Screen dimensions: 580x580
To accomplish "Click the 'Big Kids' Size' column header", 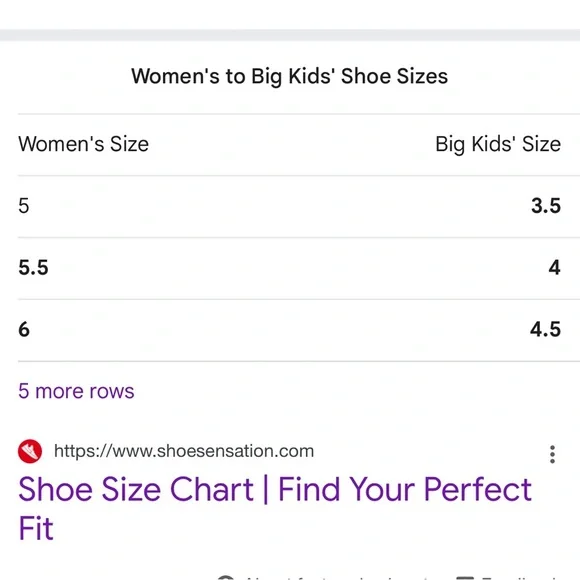I will pyautogui.click(x=498, y=144).
